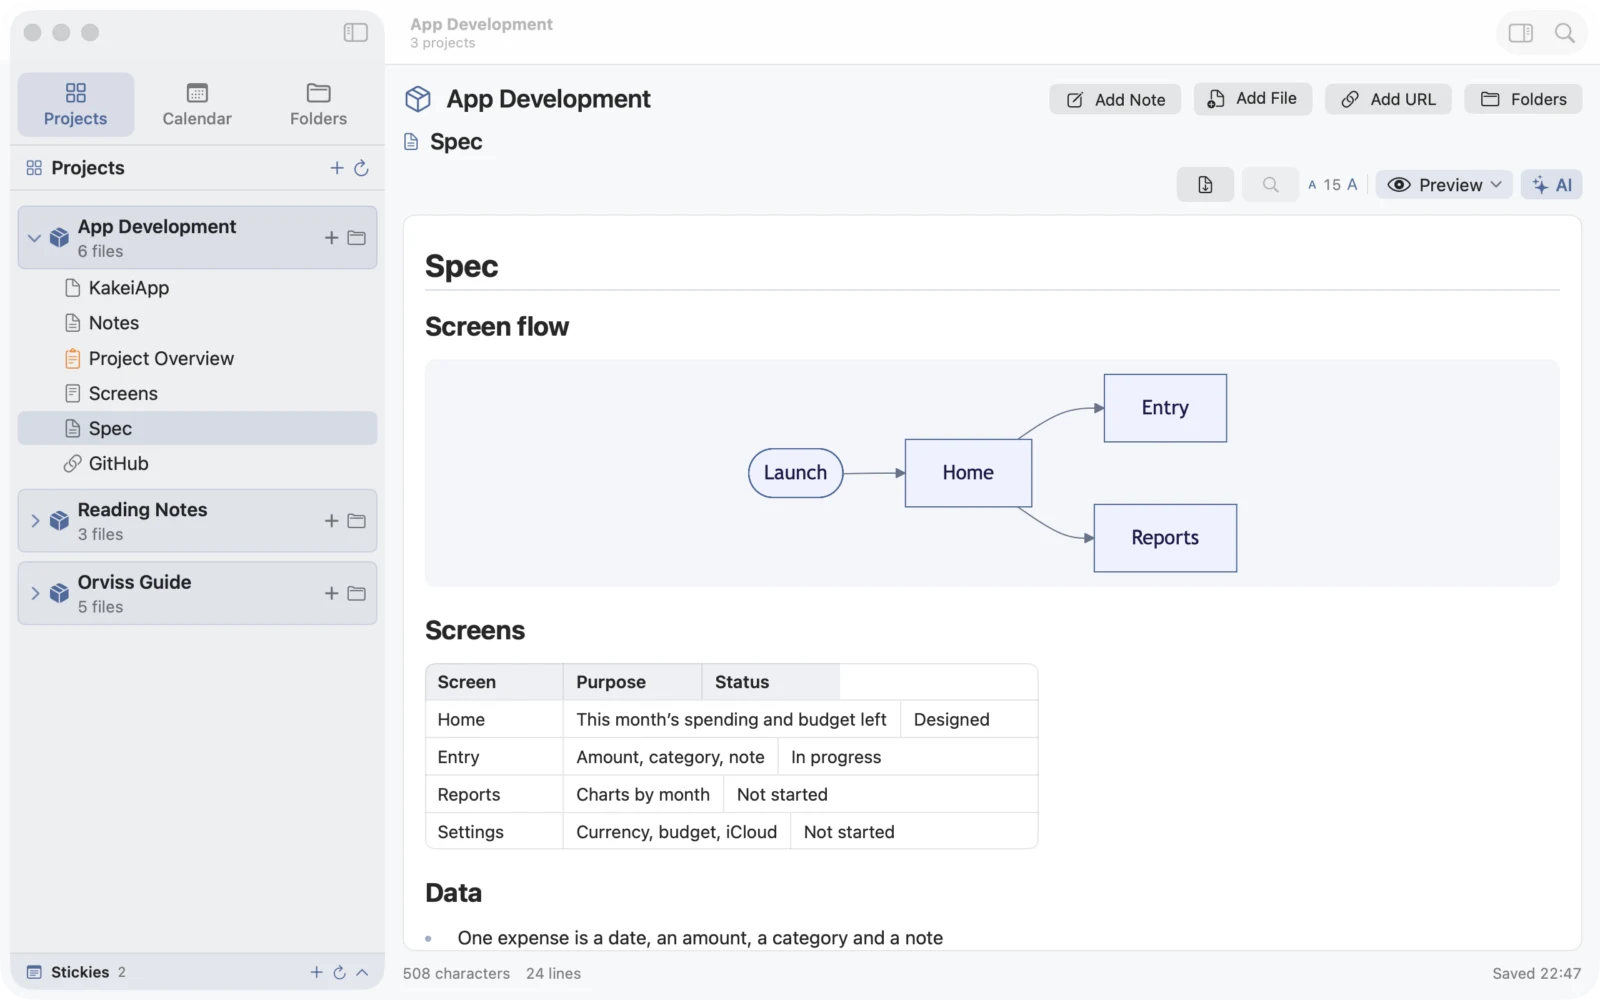Click the App Development cube icon in header
Viewport: 1600px width, 1000px height.
[418, 99]
